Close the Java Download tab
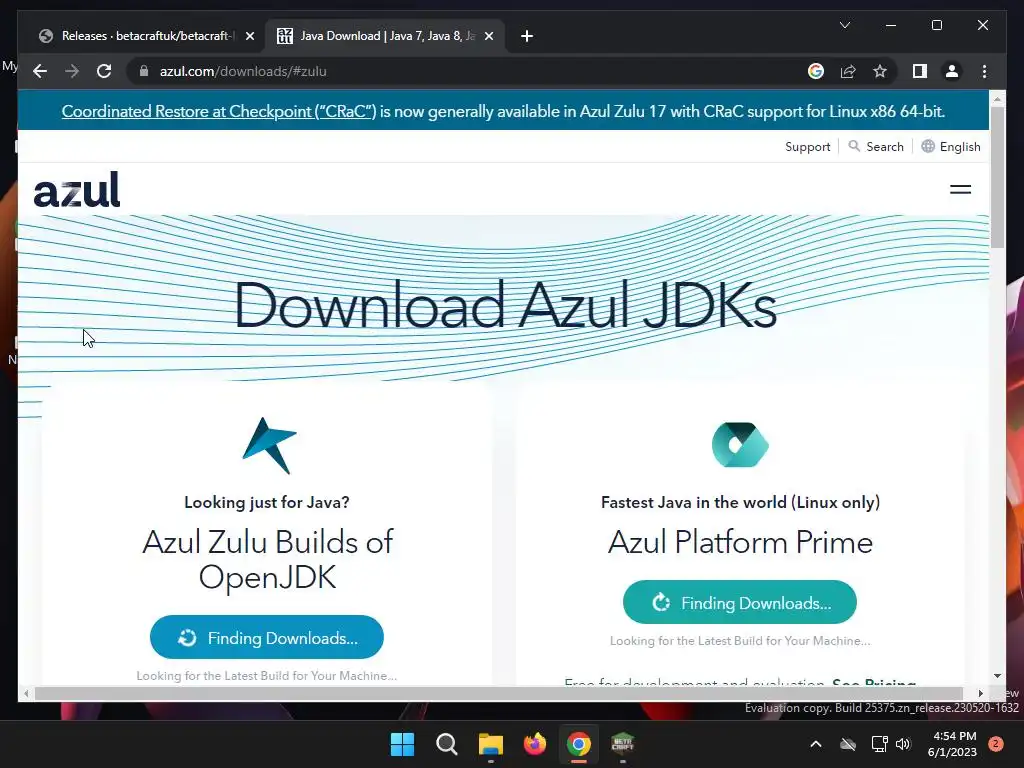This screenshot has height=768, width=1024. click(x=488, y=36)
